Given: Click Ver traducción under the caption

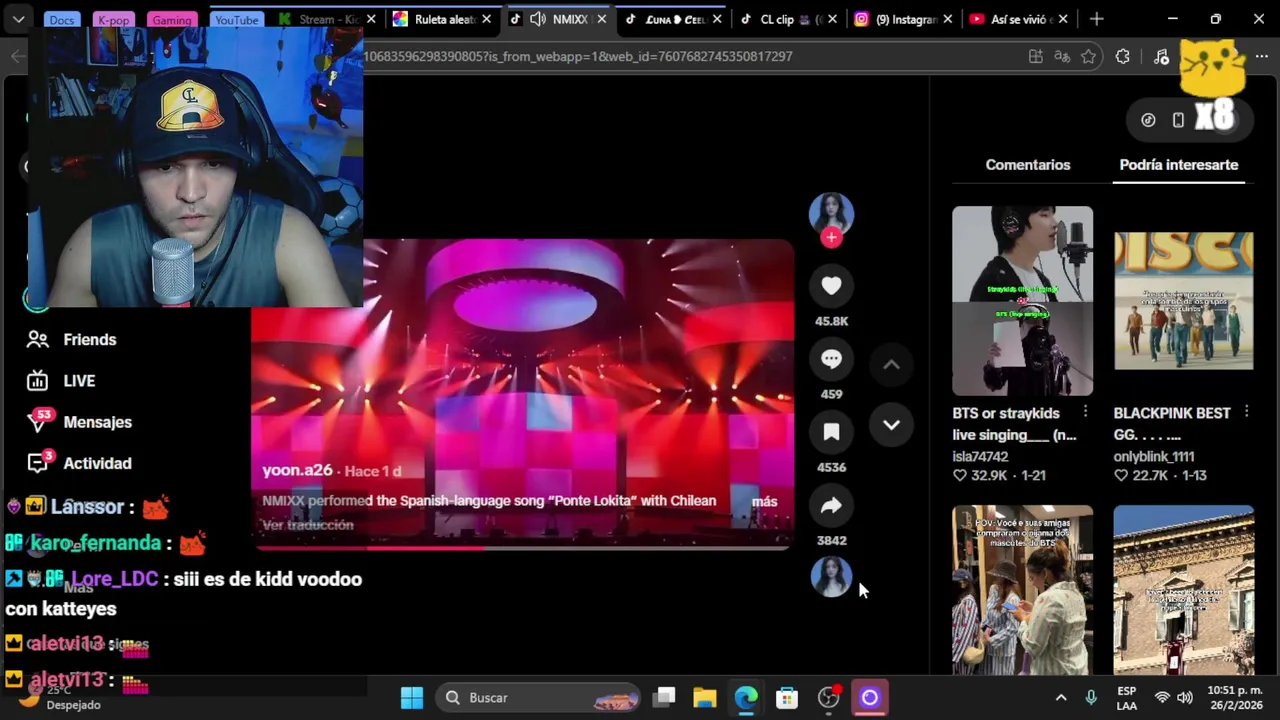Looking at the screenshot, I should [308, 525].
